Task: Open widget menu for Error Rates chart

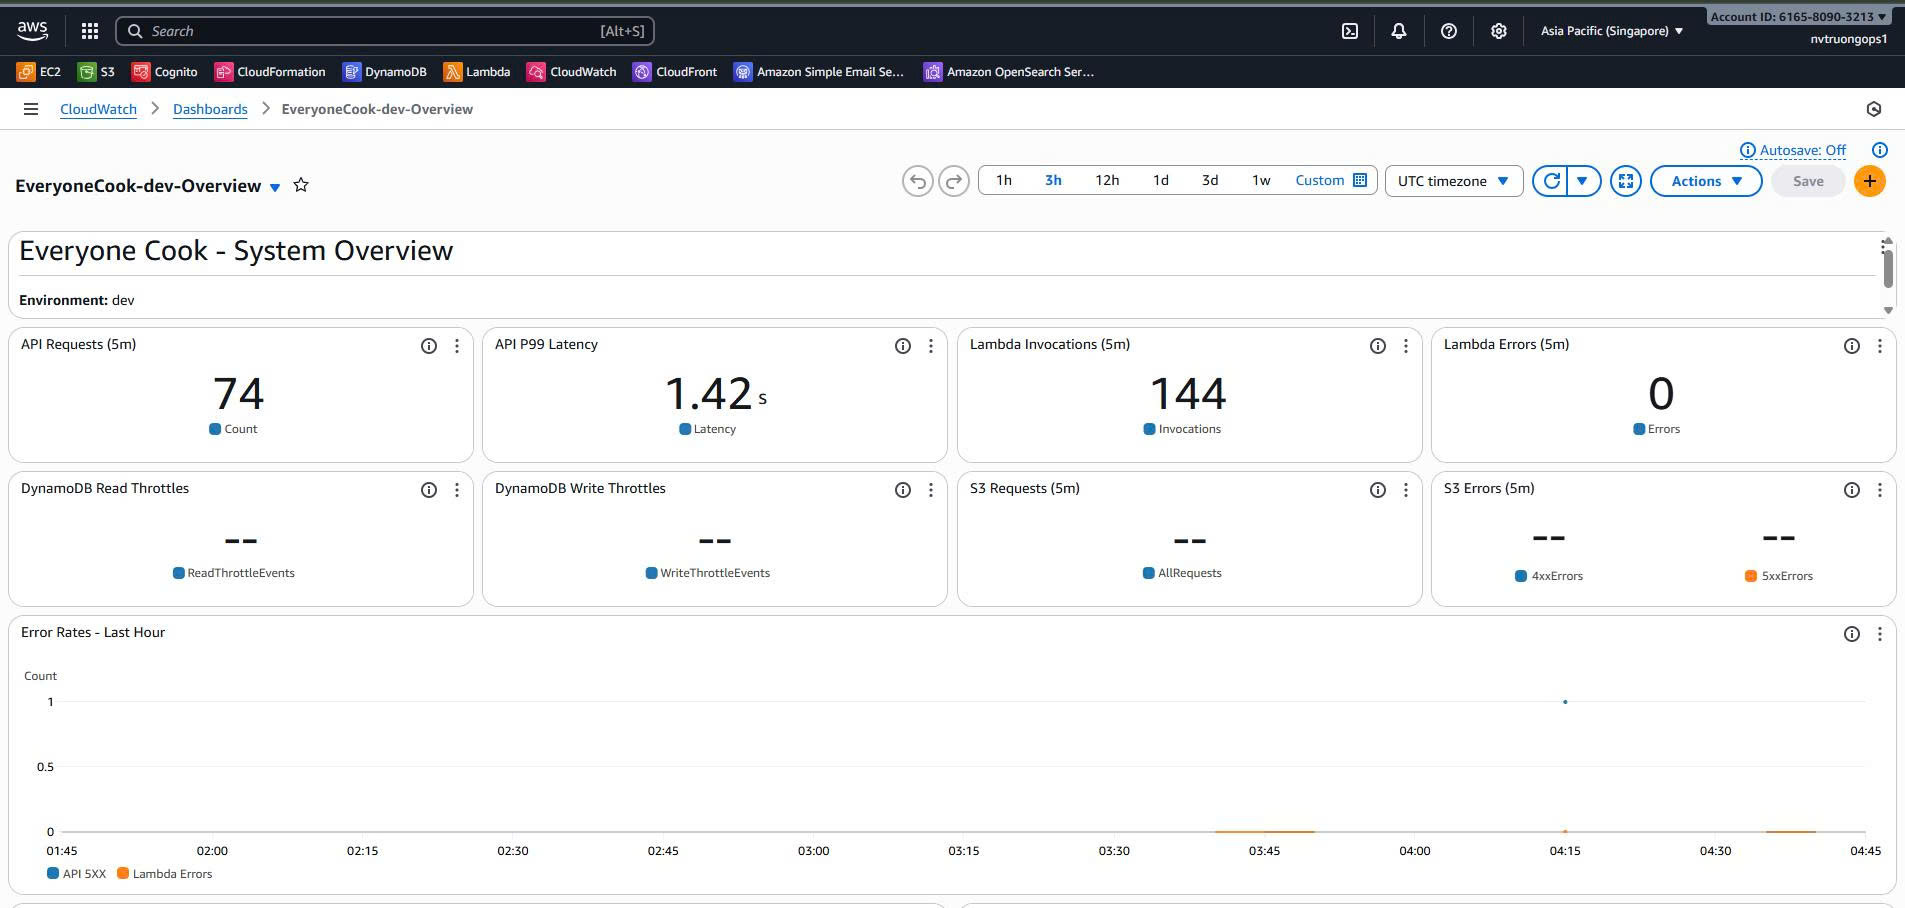Action: click(1880, 634)
